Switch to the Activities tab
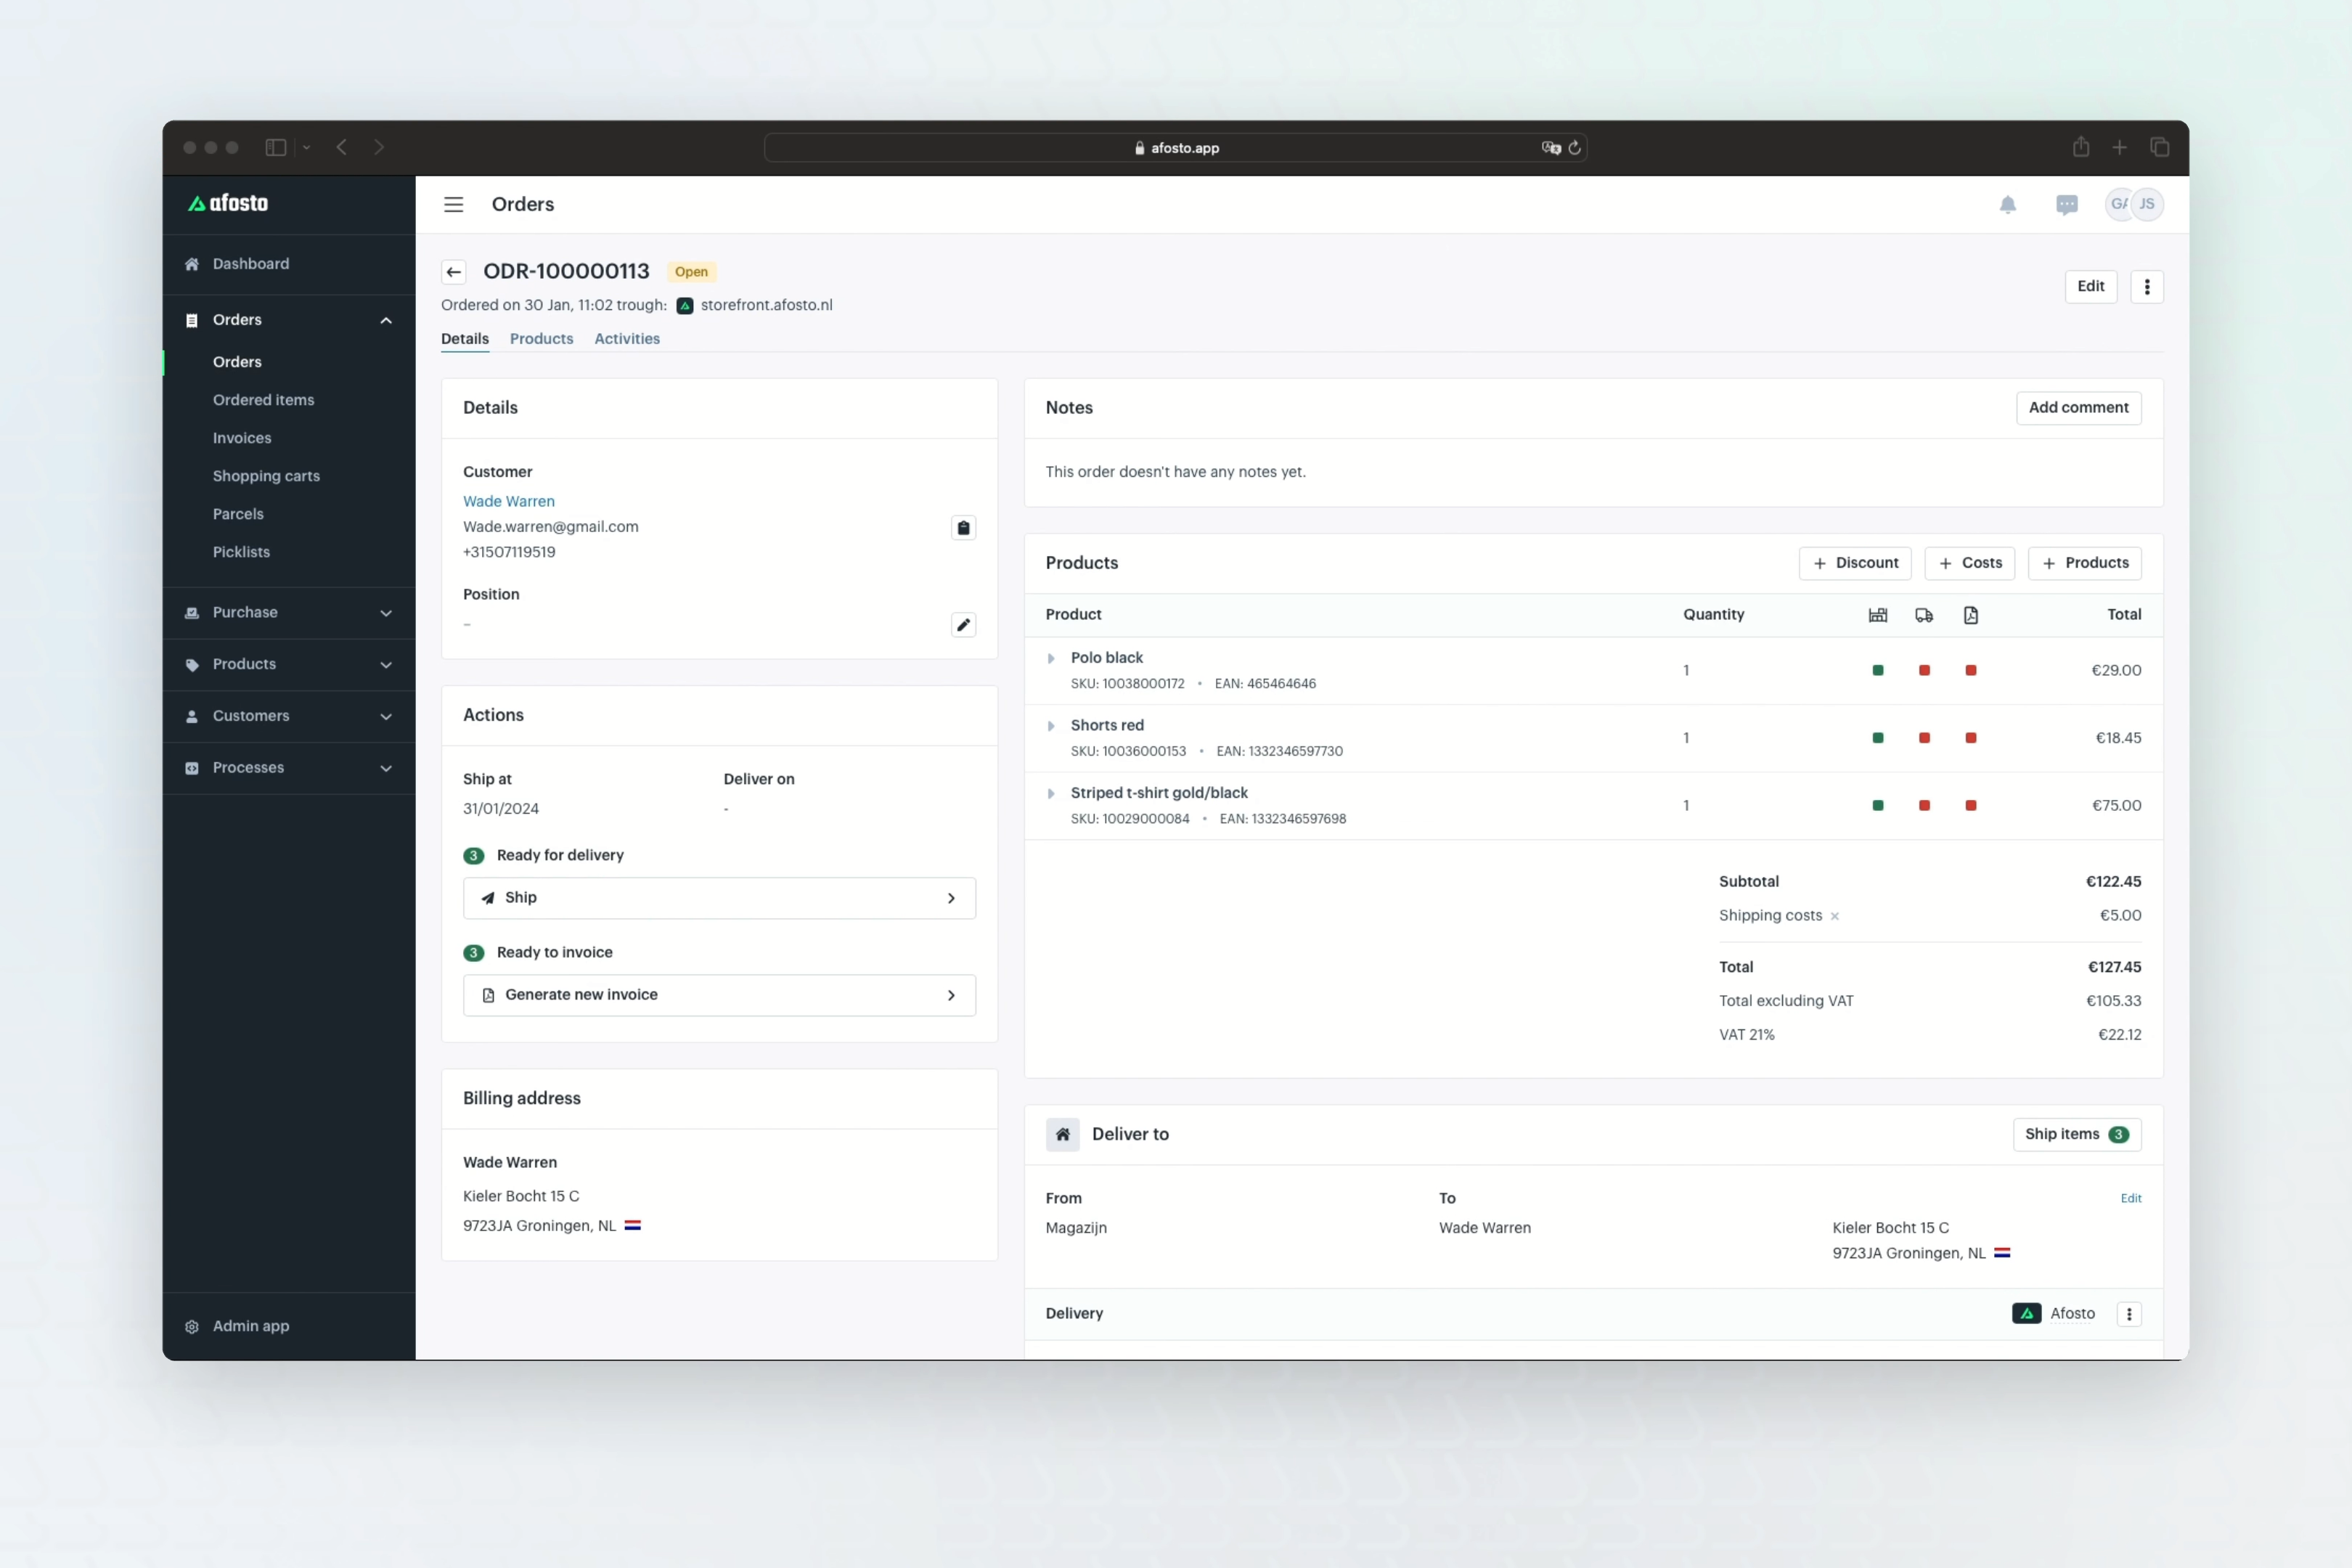 tap(627, 339)
